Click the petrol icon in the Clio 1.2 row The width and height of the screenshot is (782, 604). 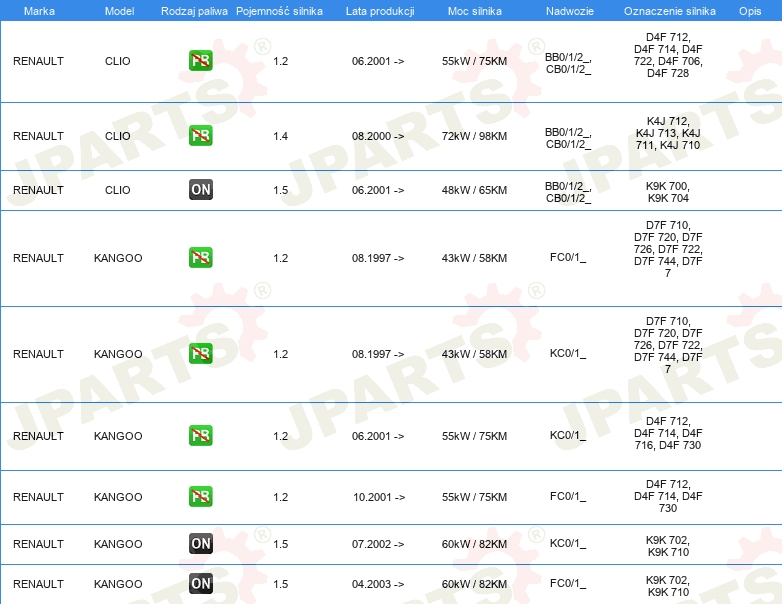coord(200,61)
